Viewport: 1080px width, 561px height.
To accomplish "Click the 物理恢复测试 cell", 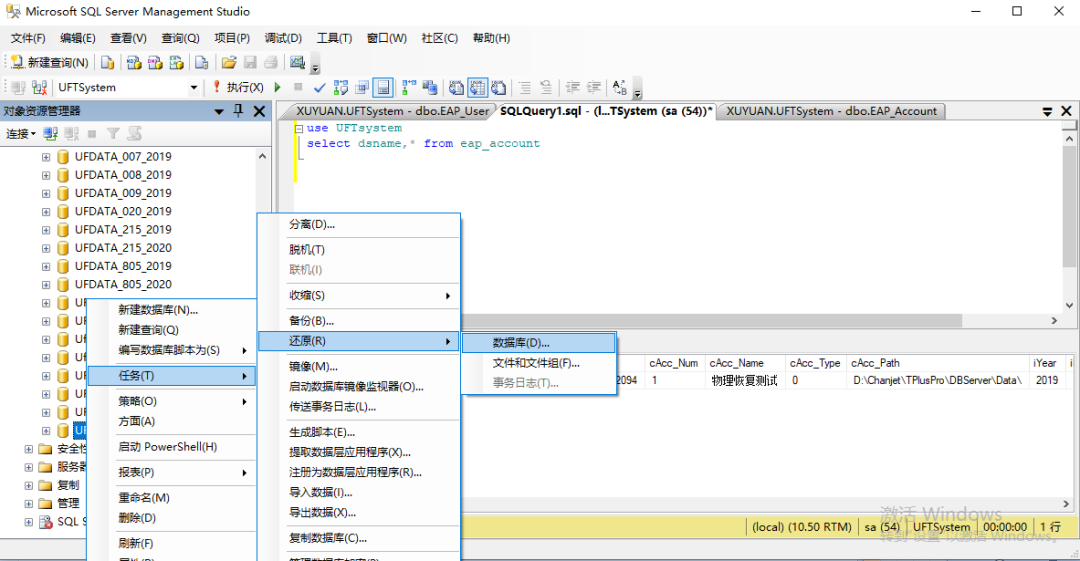I will click(x=745, y=380).
